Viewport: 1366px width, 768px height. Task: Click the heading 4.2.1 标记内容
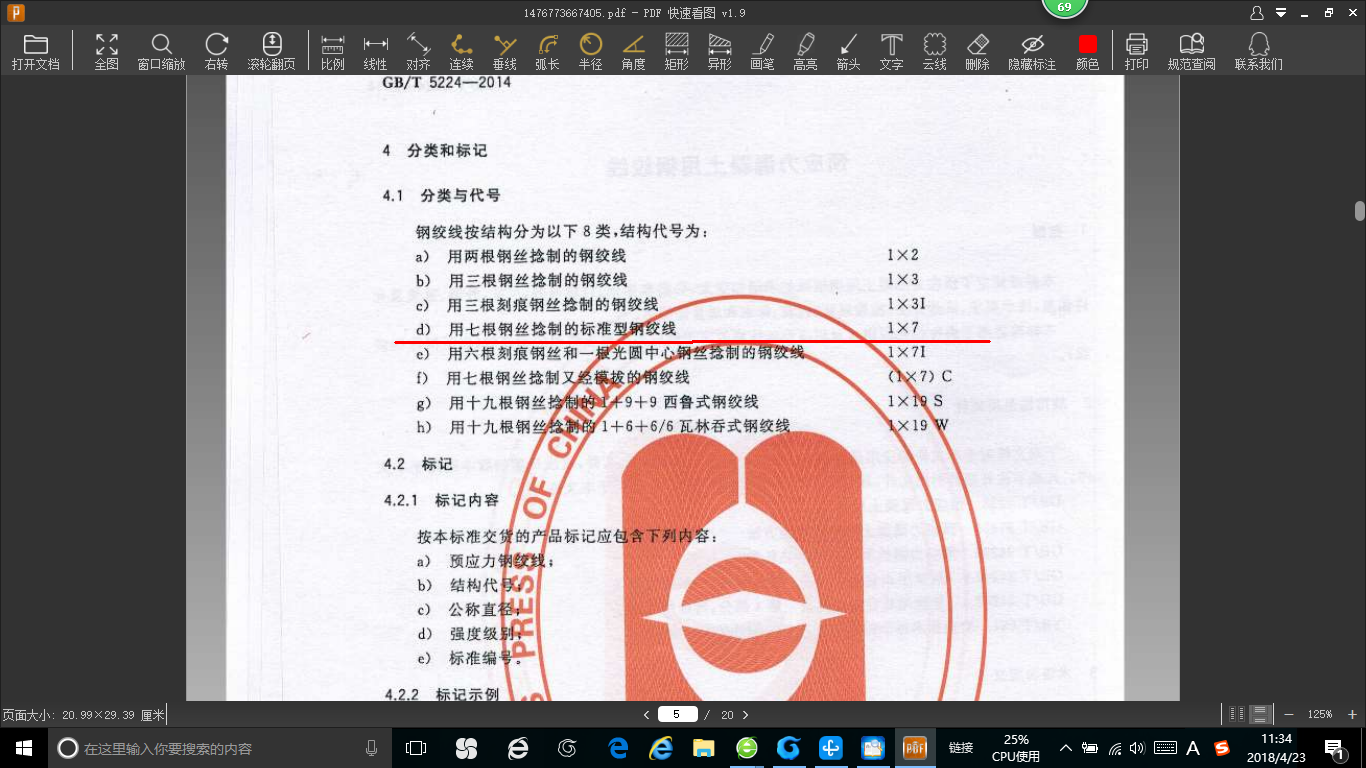[441, 498]
